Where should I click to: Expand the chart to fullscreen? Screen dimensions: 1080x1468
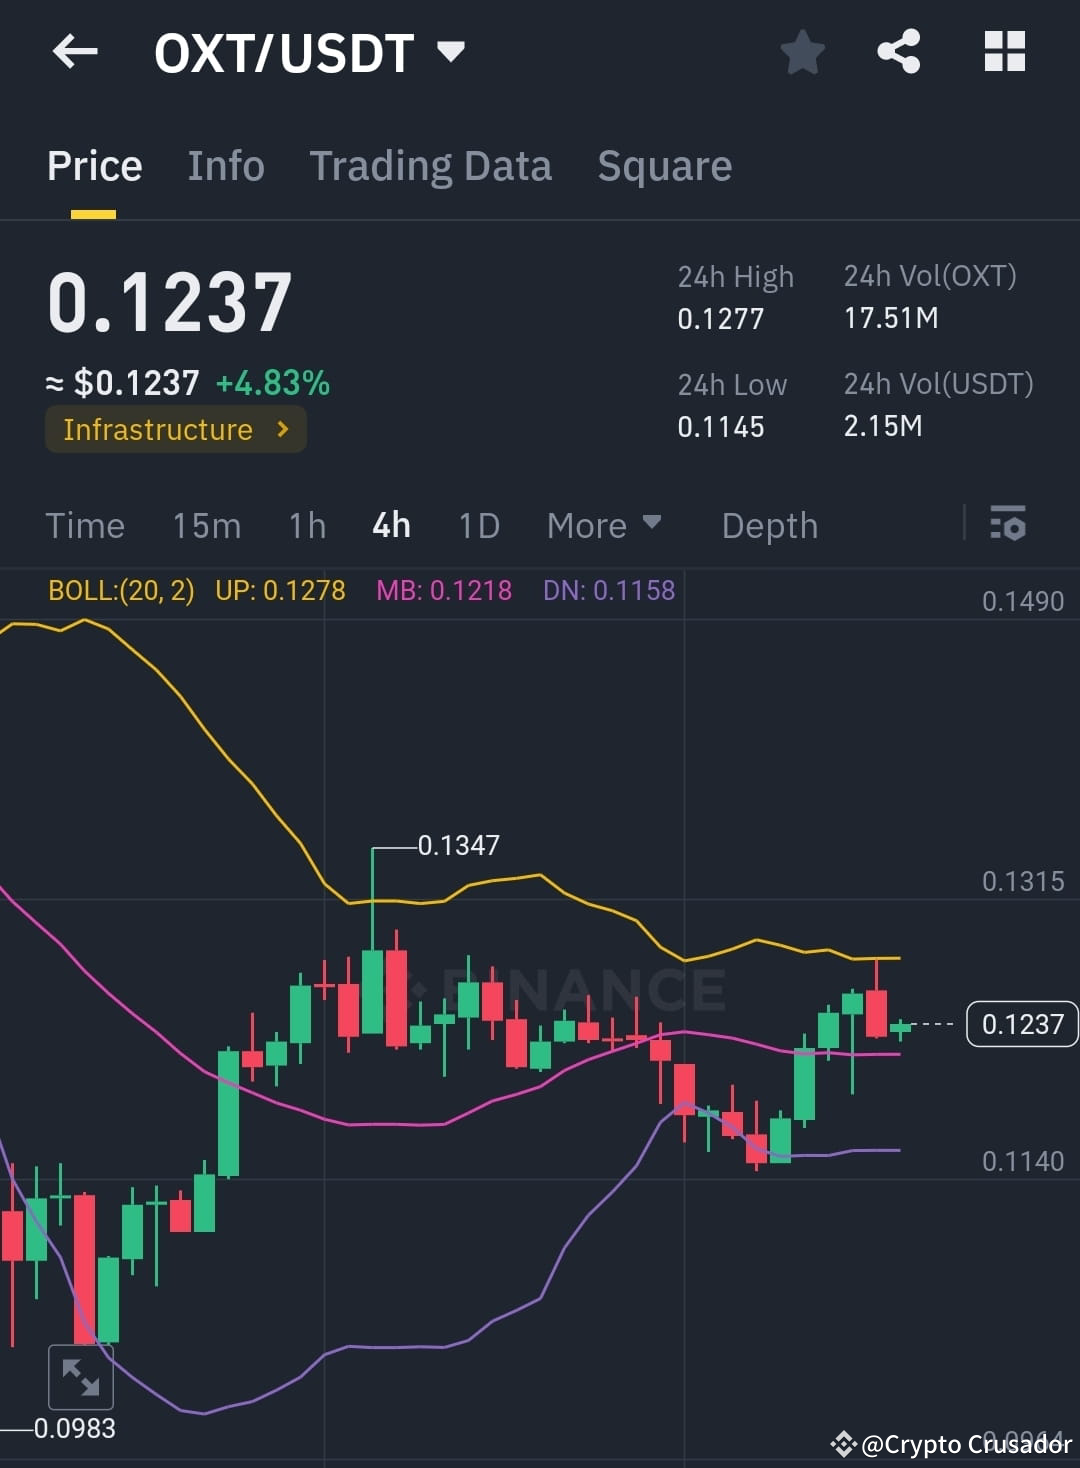click(x=80, y=1377)
